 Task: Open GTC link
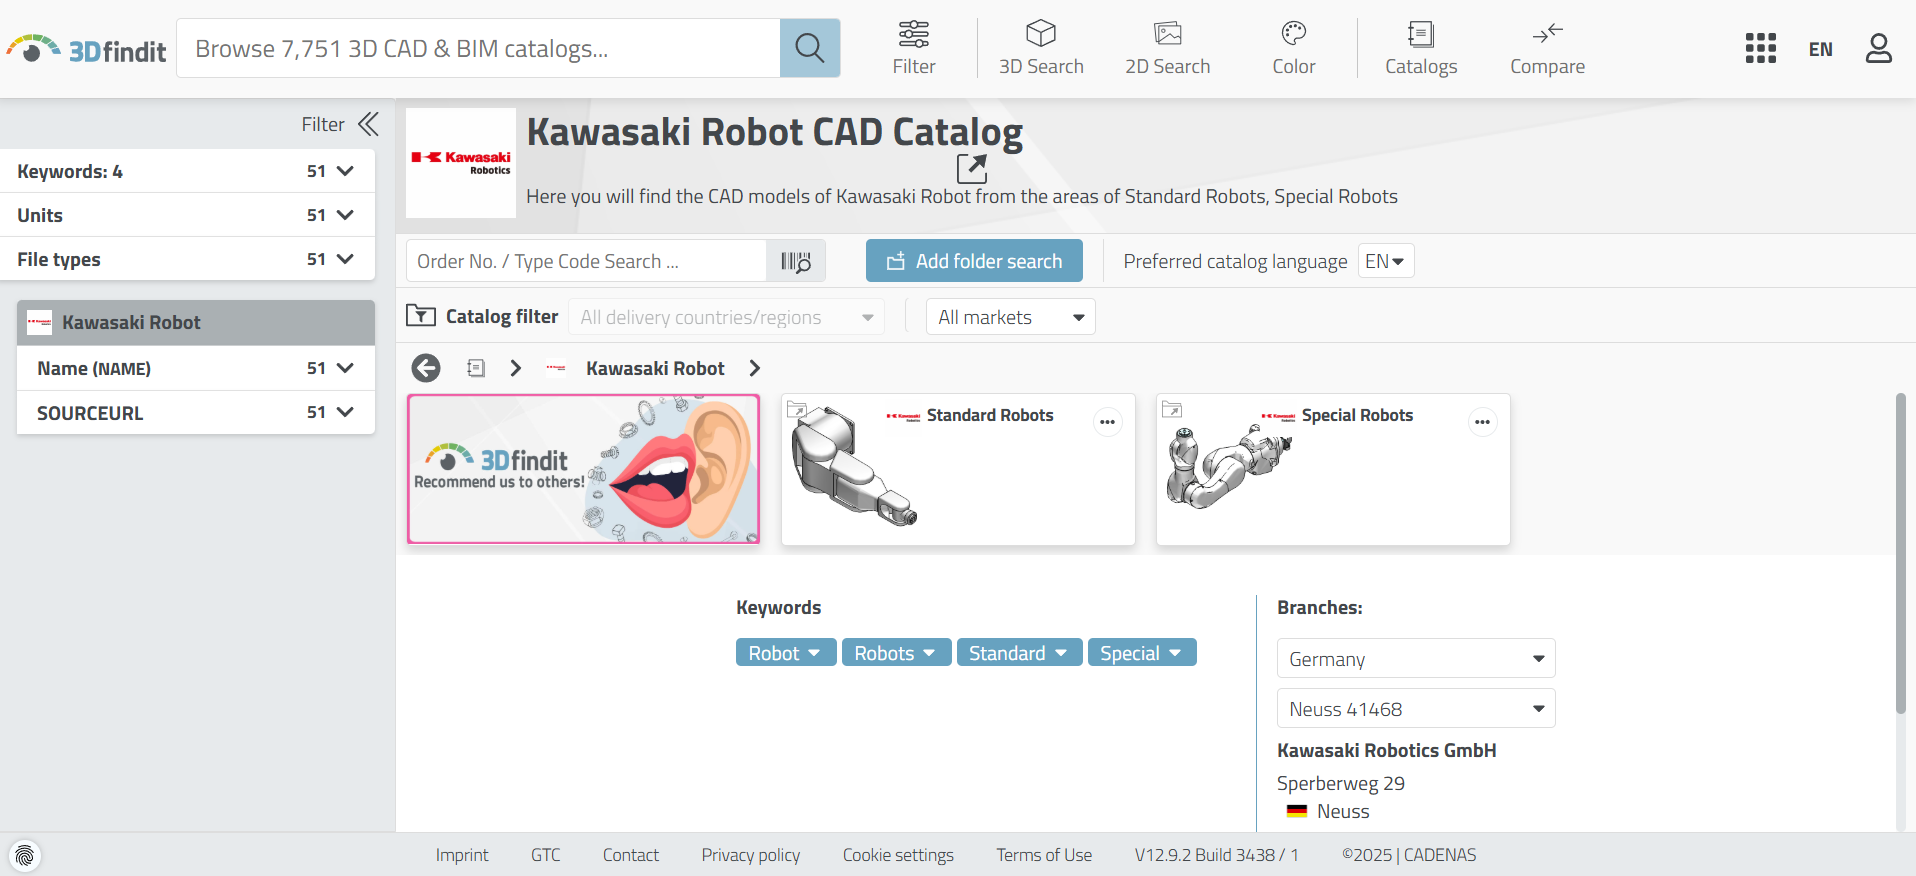point(546,855)
